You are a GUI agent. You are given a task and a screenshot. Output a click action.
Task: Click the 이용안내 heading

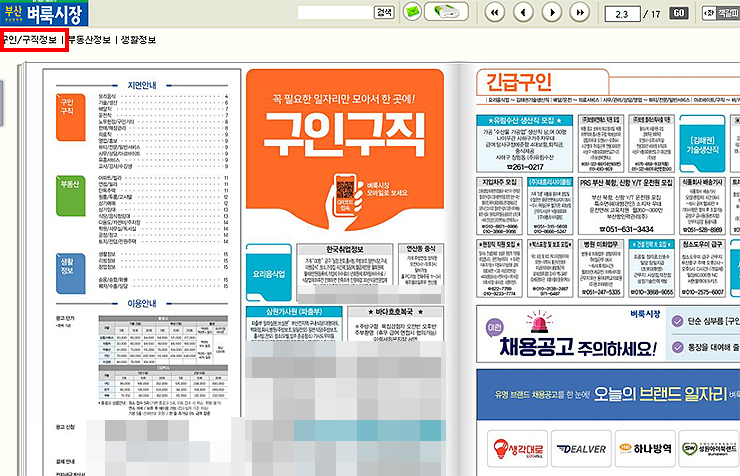(142, 303)
